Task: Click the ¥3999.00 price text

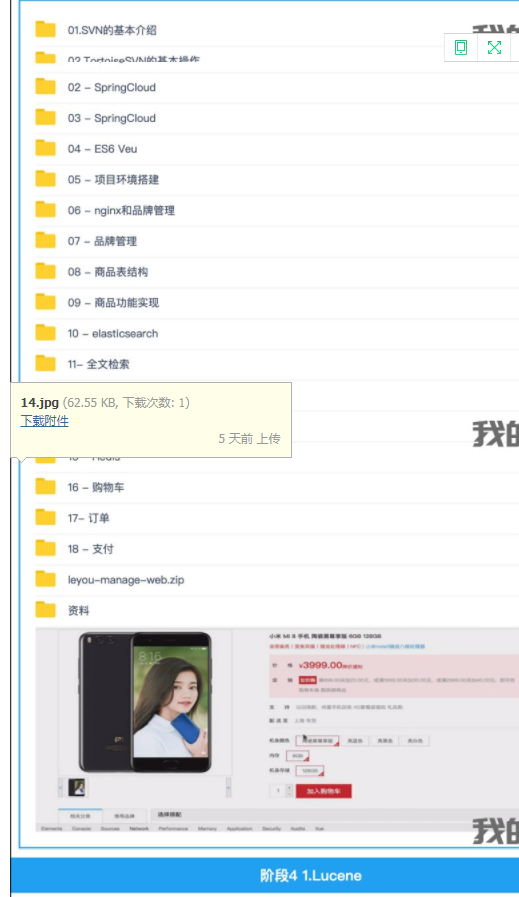Action: 320,665
